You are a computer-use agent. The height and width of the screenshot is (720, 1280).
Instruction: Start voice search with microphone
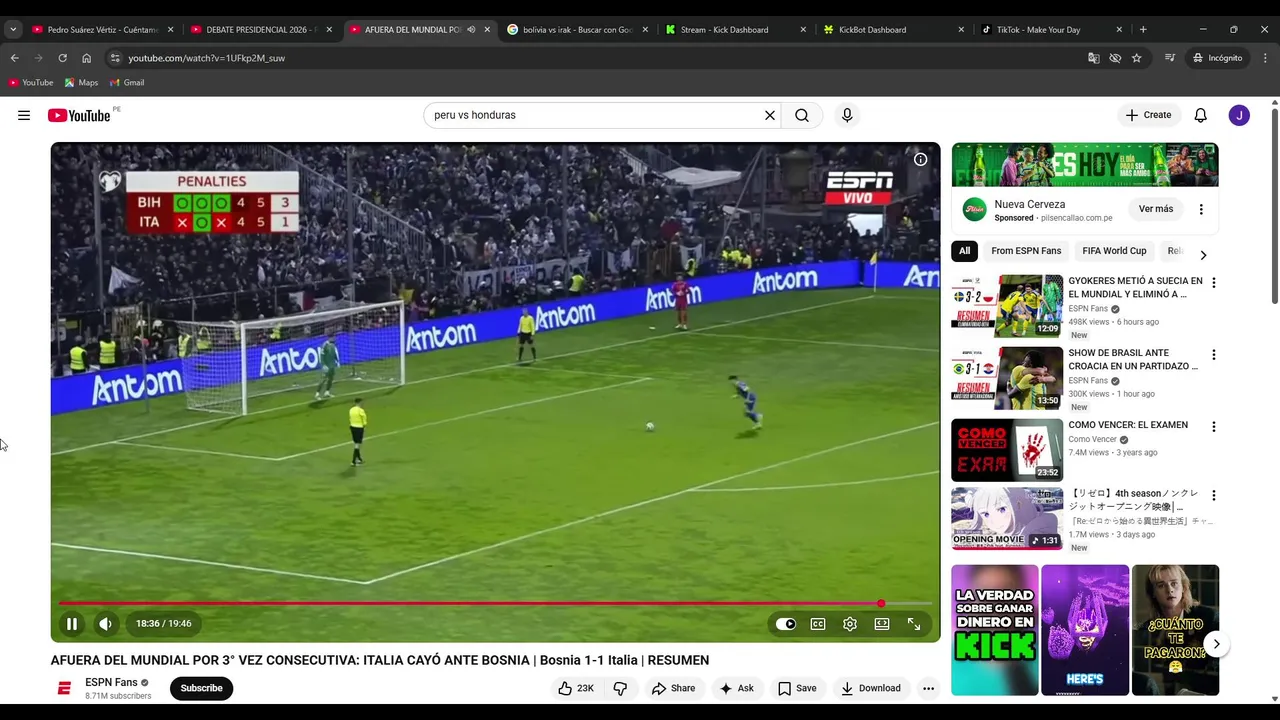point(847,115)
